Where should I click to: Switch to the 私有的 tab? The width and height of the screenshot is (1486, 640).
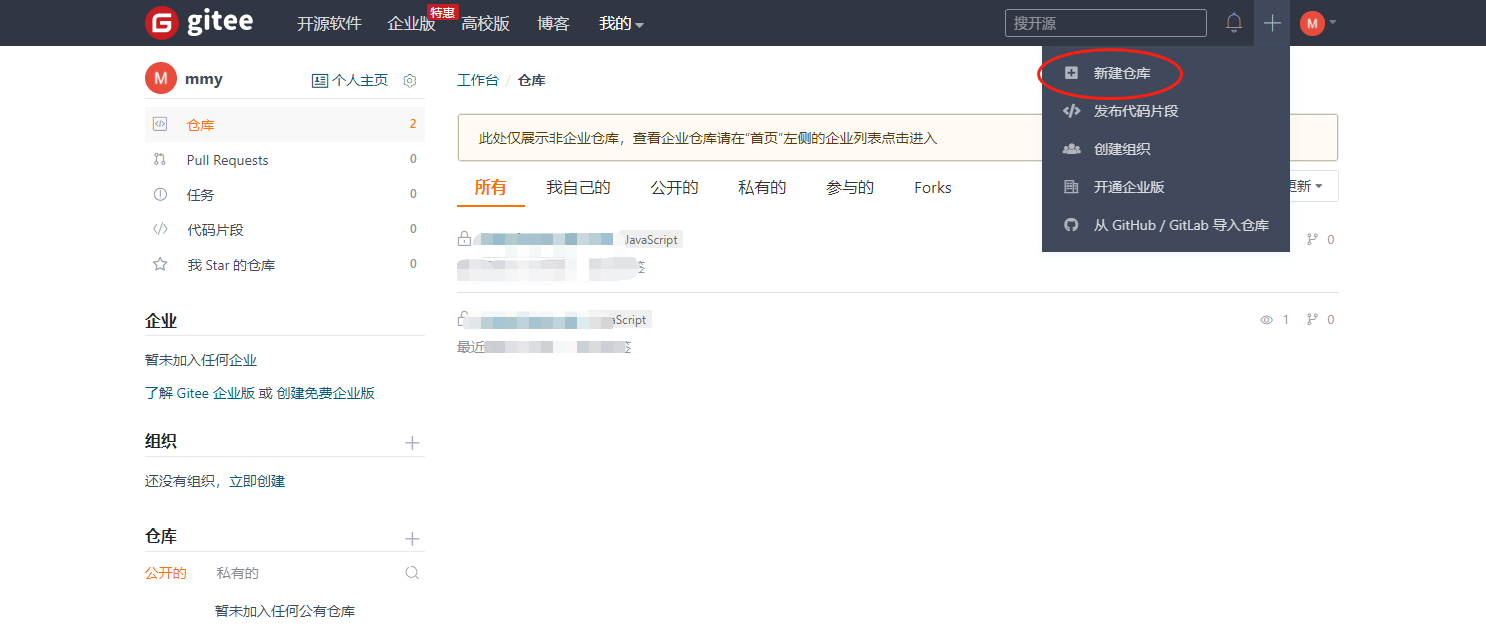pos(762,187)
